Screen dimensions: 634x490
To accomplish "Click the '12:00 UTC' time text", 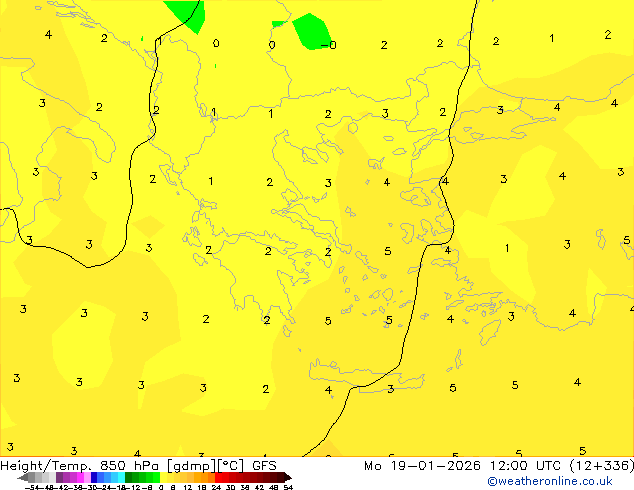I will click(525, 466).
